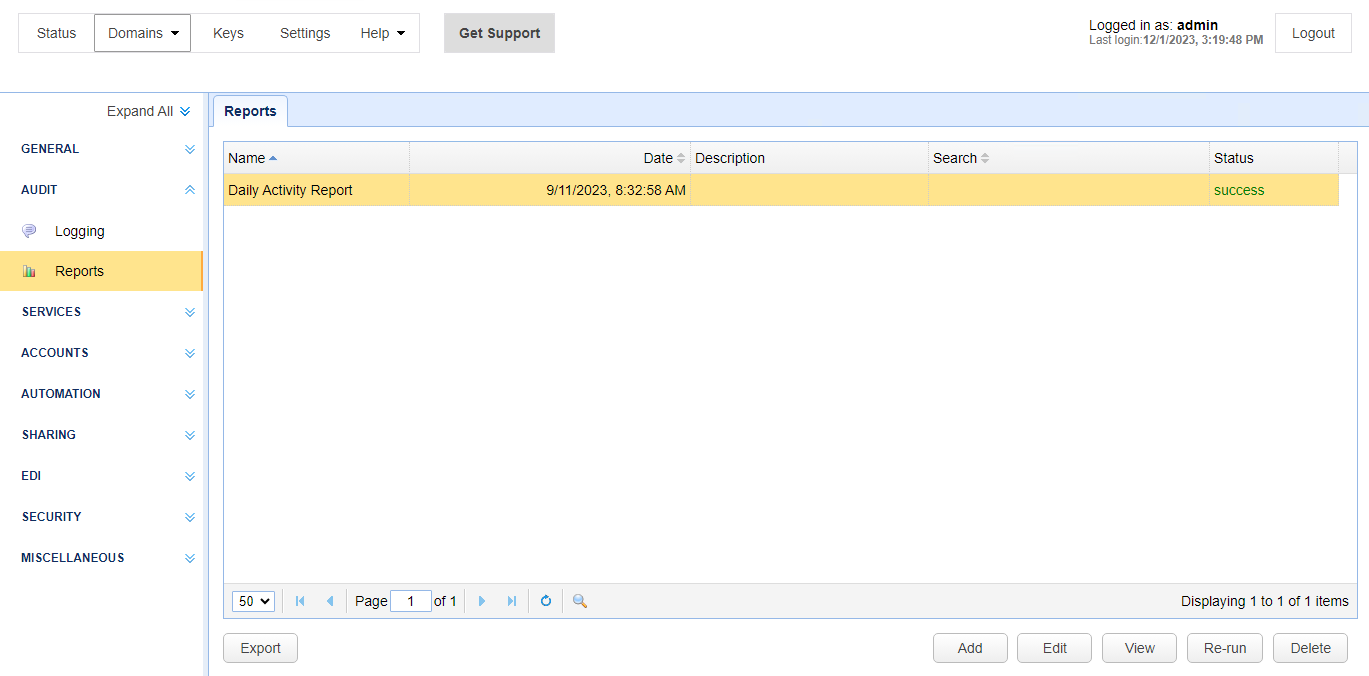The height and width of the screenshot is (676, 1369).
Task: Click the page number input field
Action: (x=410, y=601)
